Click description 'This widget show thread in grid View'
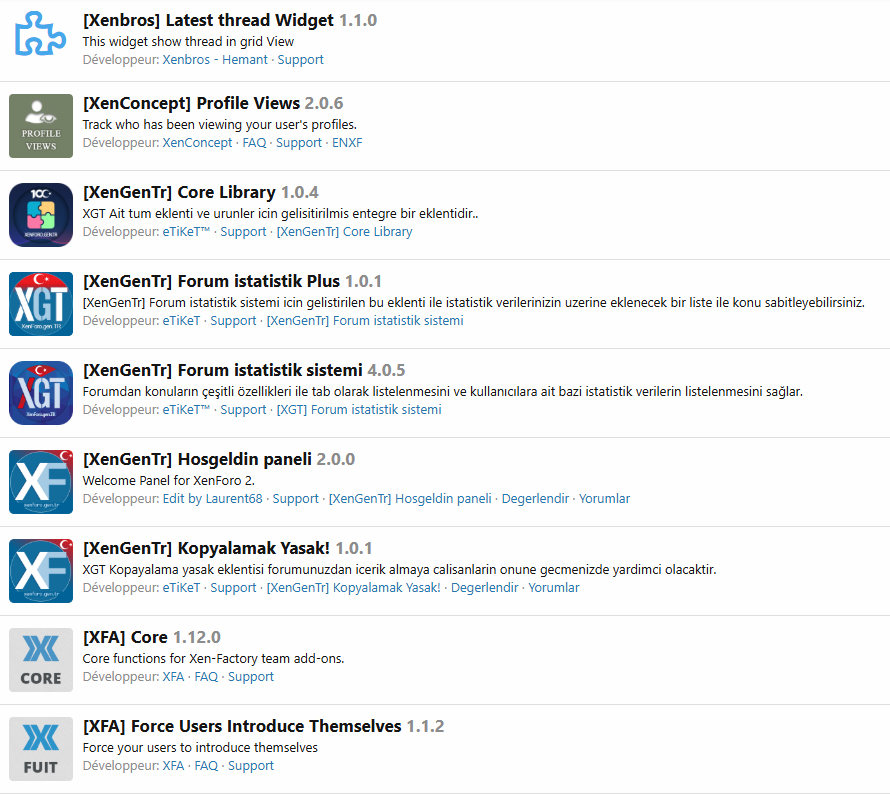 [x=188, y=42]
